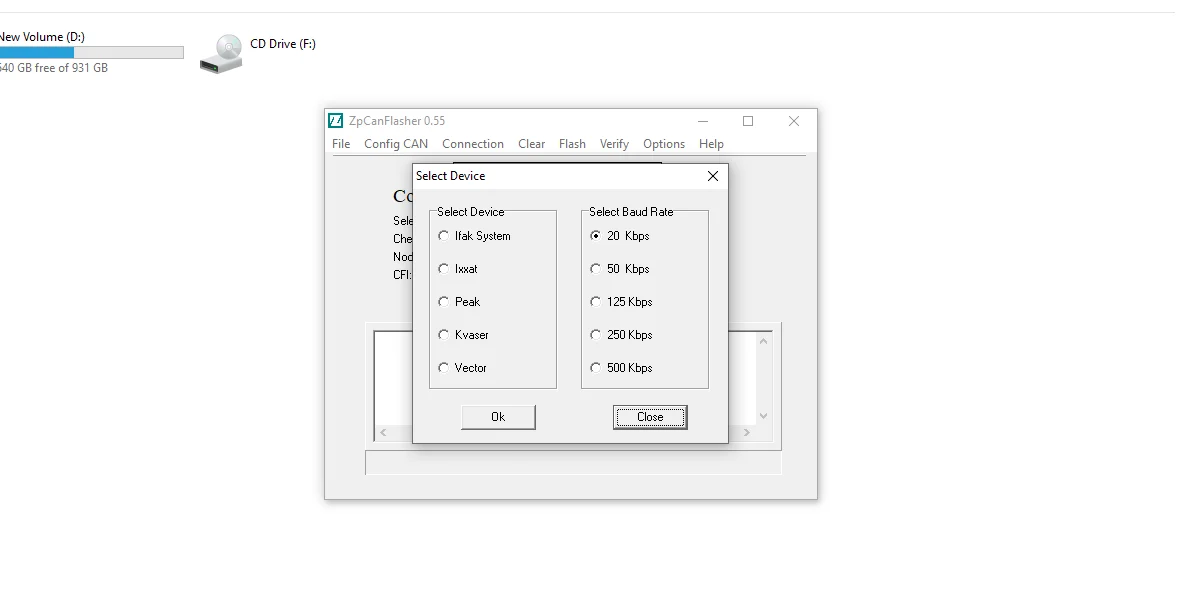Click the log horizontal scroll right arrow
Viewport: 1180px width, 595px height.
click(747, 433)
